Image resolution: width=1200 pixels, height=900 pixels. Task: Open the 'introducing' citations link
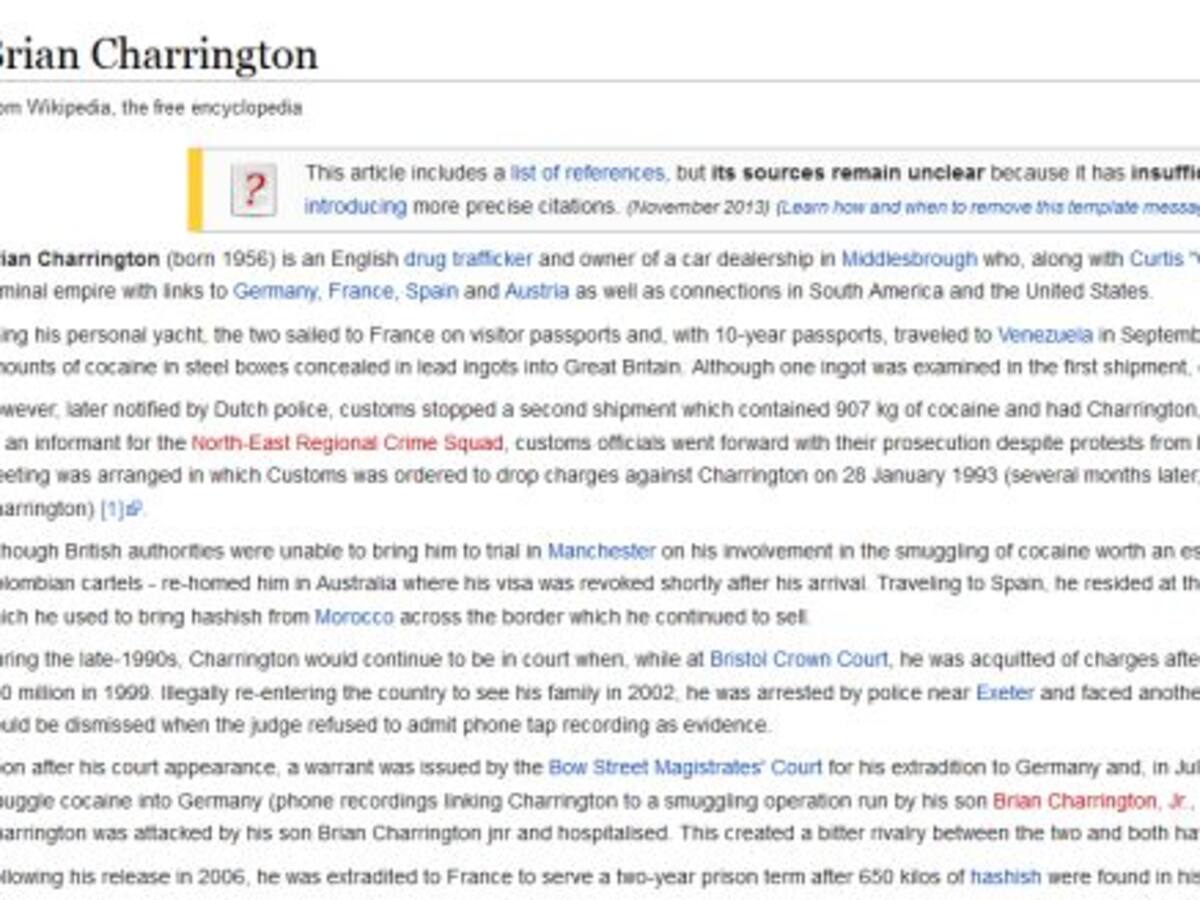(x=355, y=207)
